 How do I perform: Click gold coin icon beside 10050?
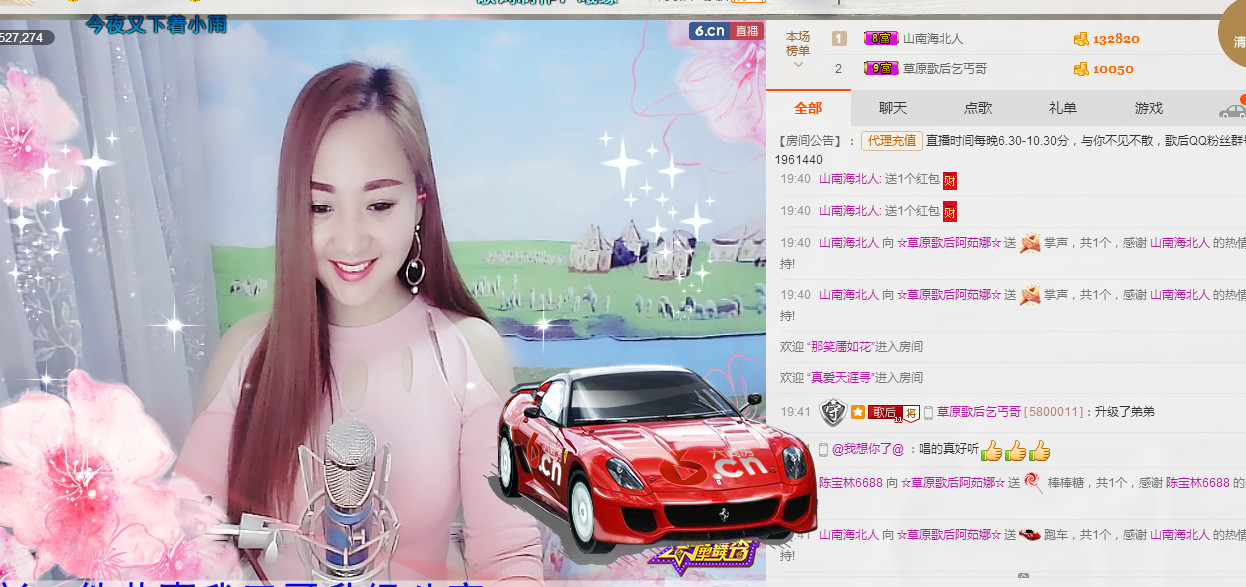(x=1080, y=69)
